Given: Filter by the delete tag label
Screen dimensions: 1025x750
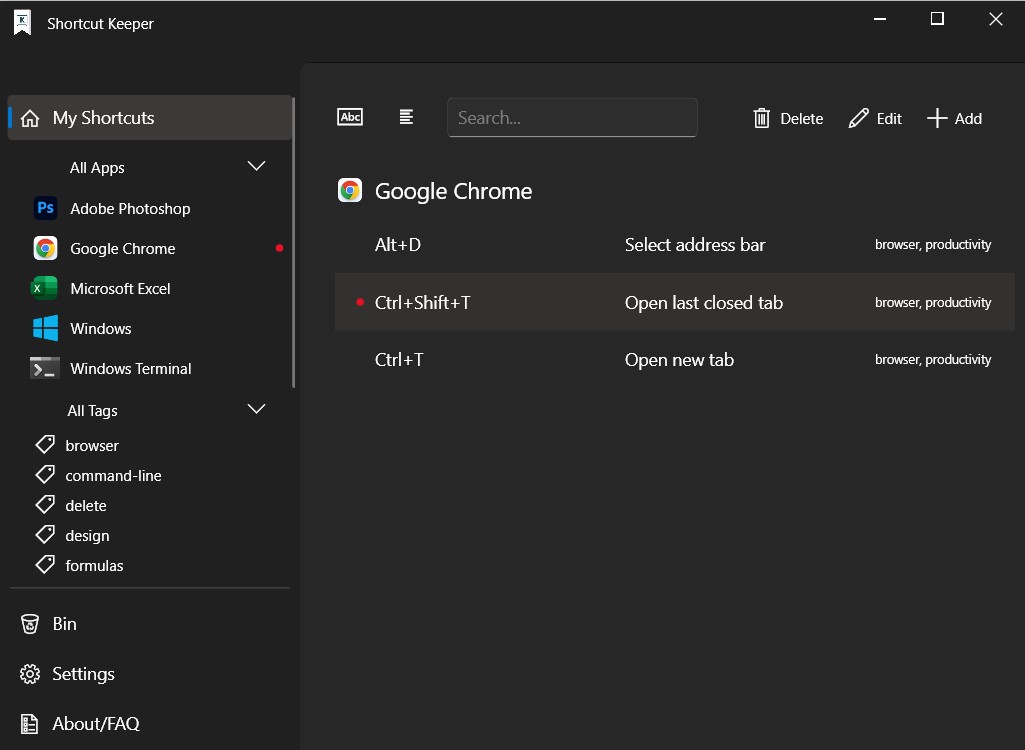Looking at the screenshot, I should (86, 505).
